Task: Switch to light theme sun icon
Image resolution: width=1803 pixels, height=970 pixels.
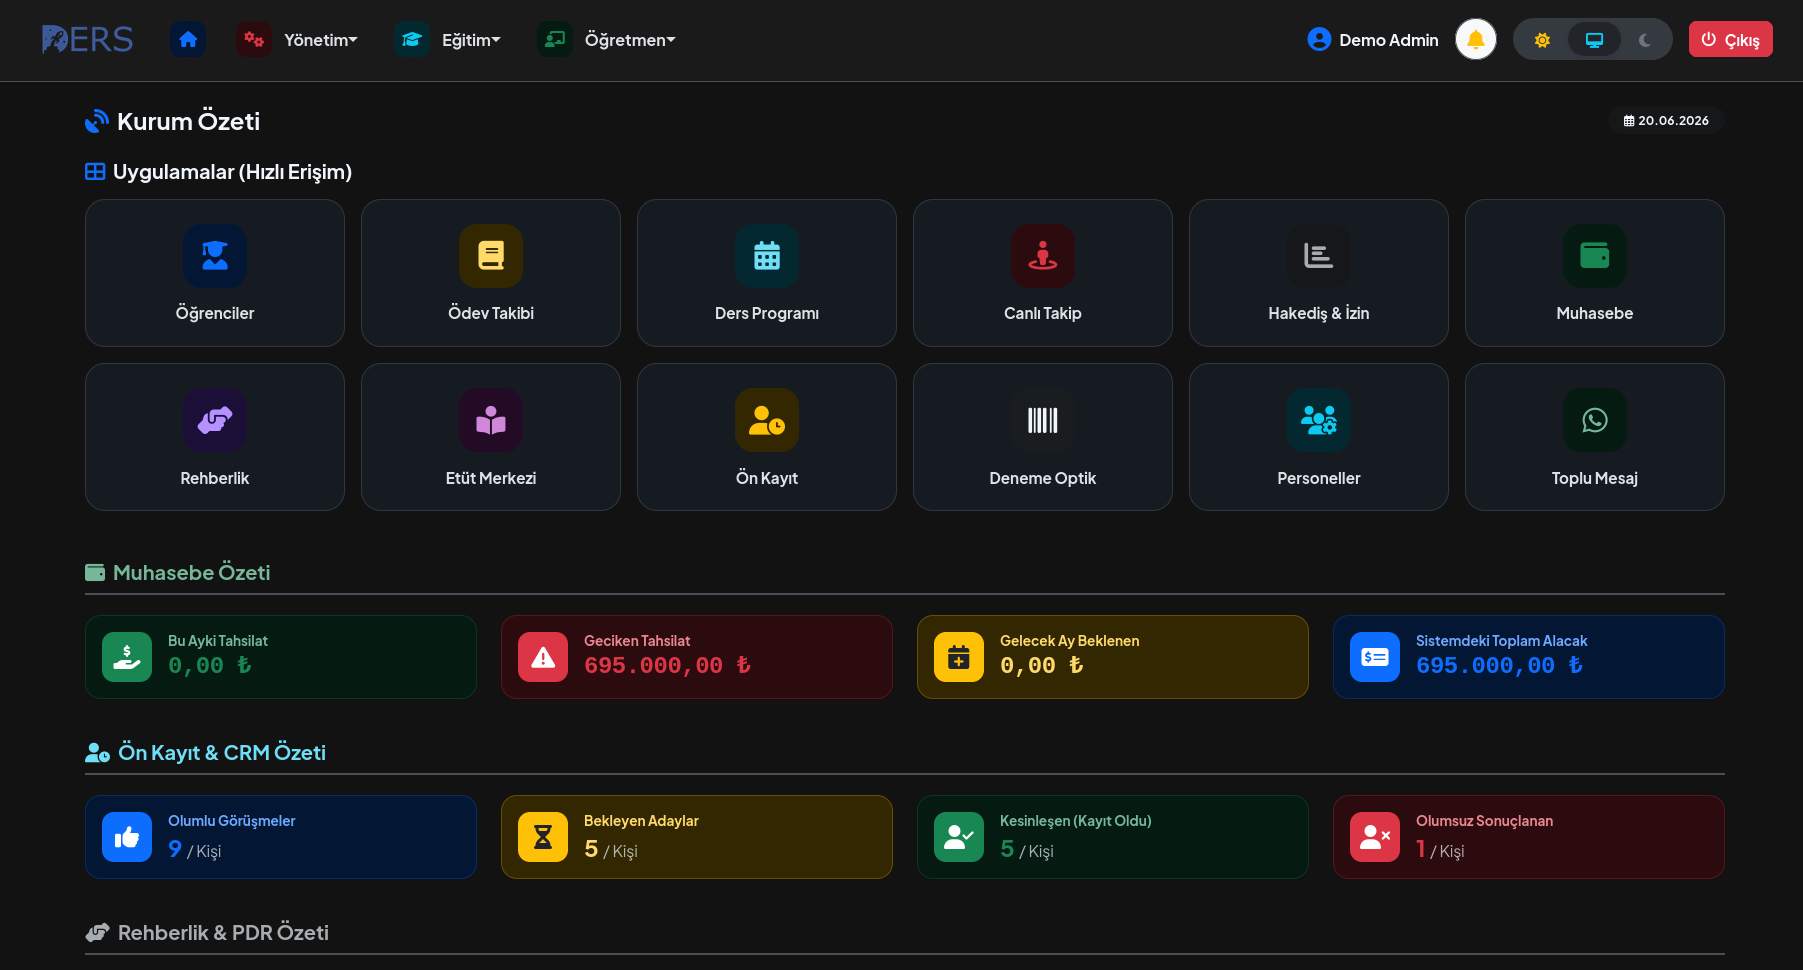Action: click(x=1542, y=40)
